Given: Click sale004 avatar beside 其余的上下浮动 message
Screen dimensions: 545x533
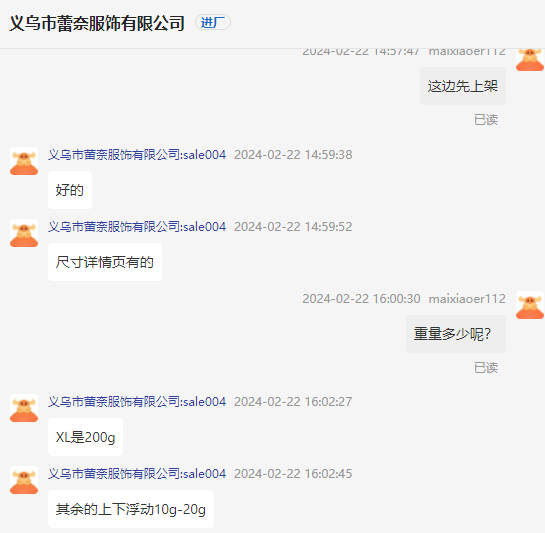Looking at the screenshot, I should coord(24,480).
